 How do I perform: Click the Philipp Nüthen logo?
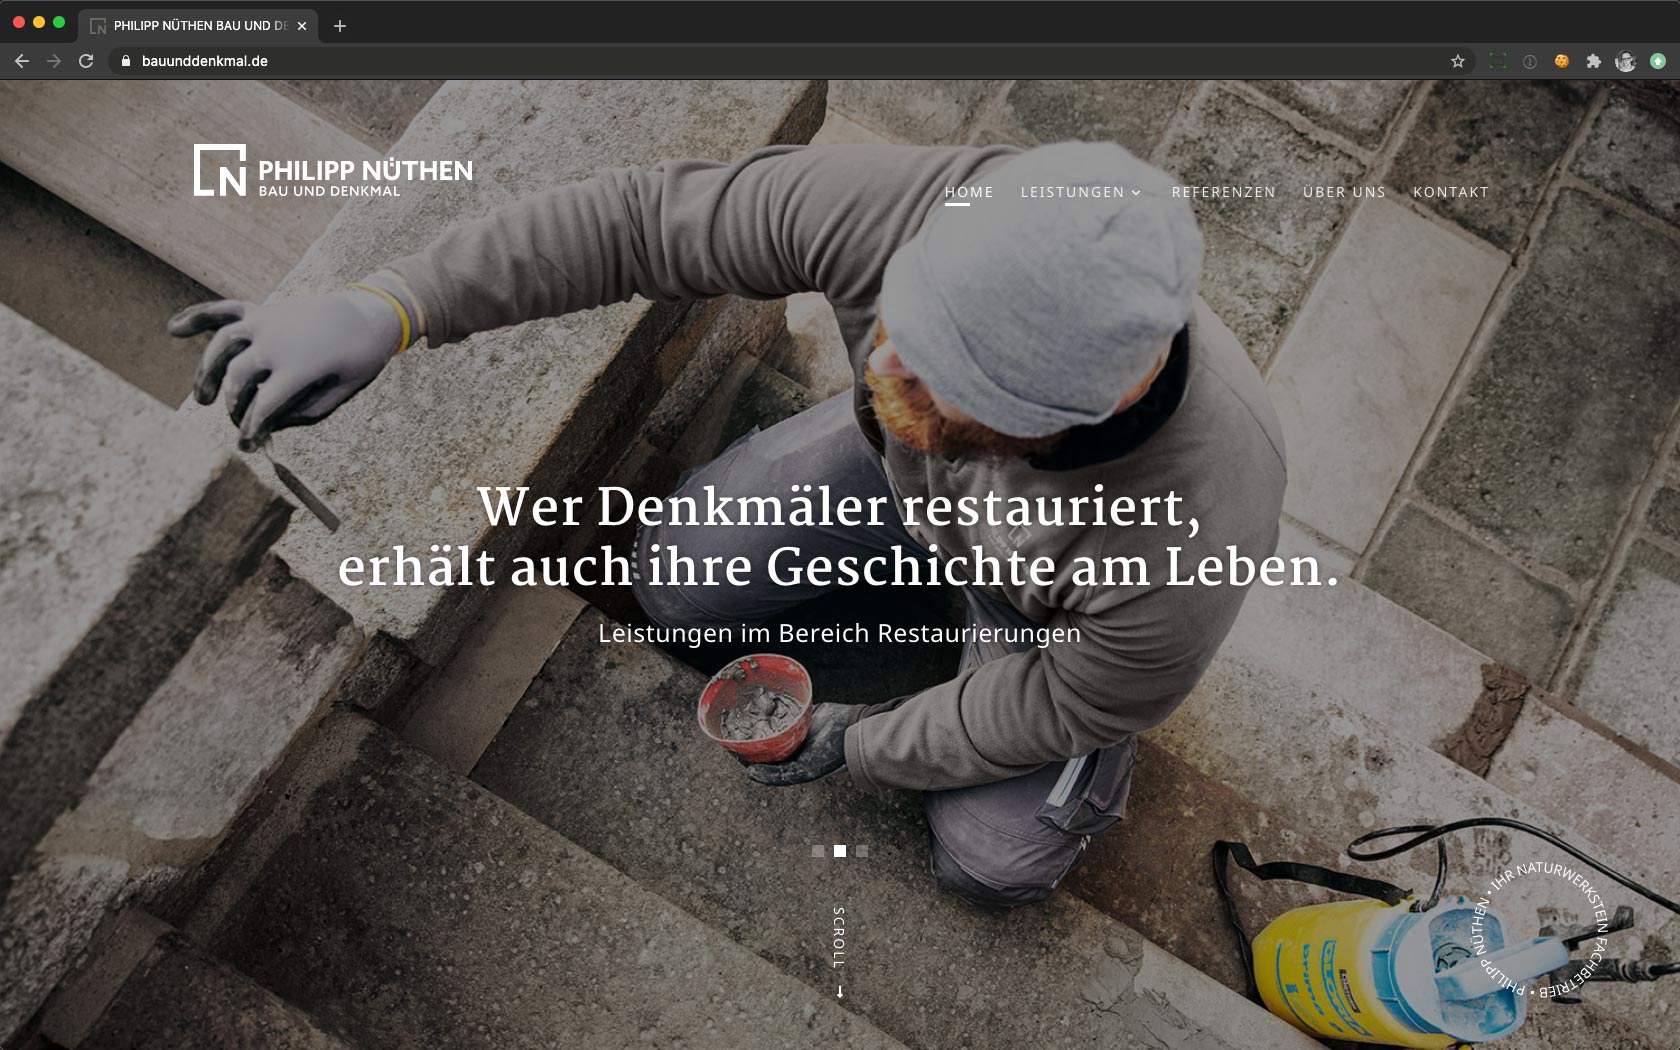[333, 171]
